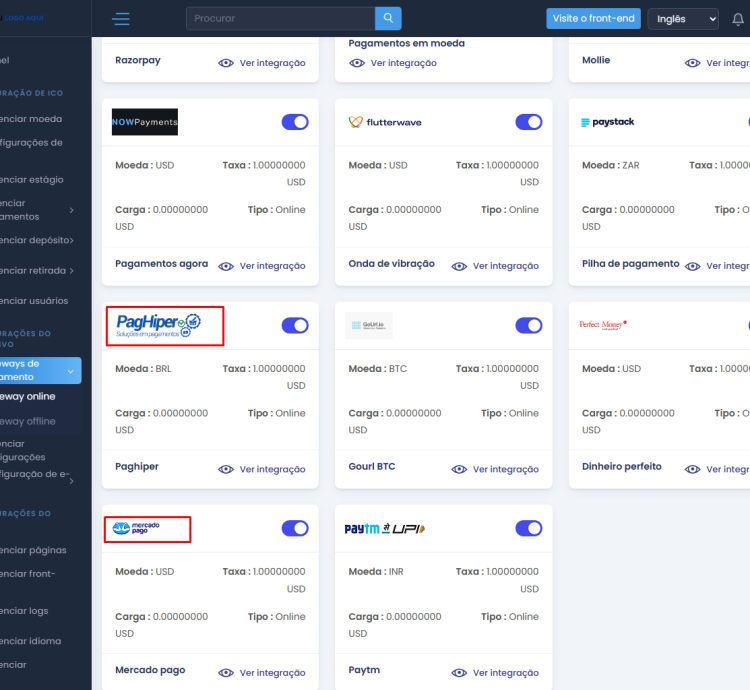Click the search magnifier button
The height and width of the screenshot is (690, 750).
(x=388, y=18)
